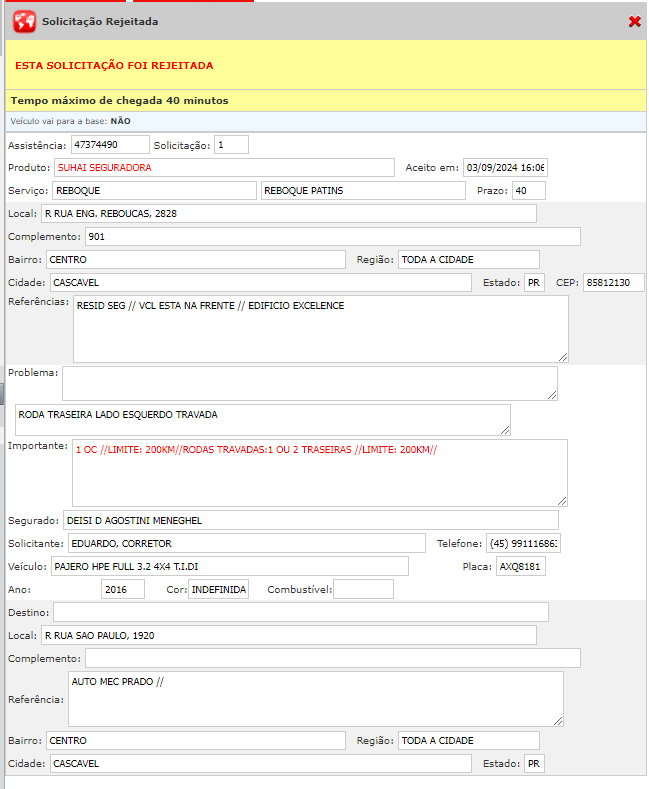Click the Complemento field containing 901
Image resolution: width=649 pixels, height=789 pixels.
point(331,237)
